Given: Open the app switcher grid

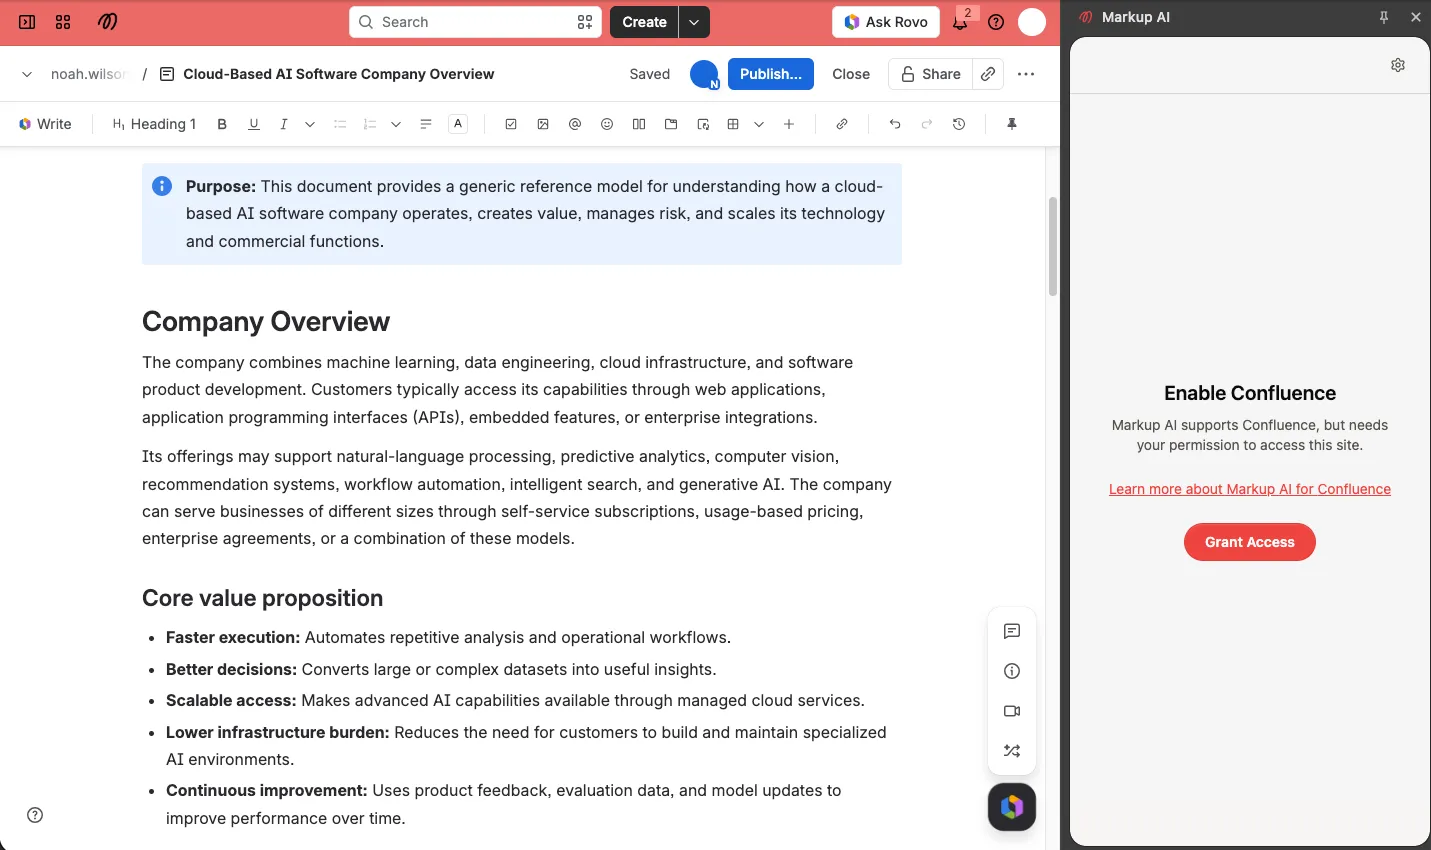Looking at the screenshot, I should (x=63, y=22).
